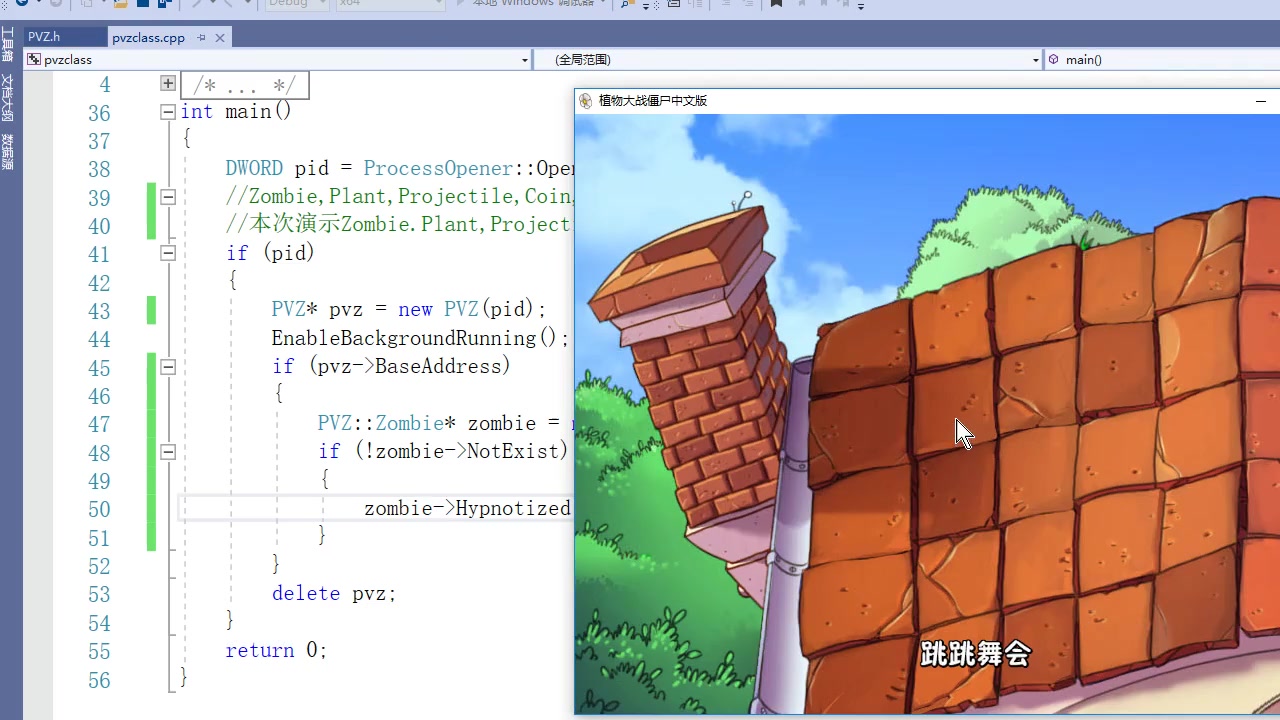Minimize the 植物大战僵尸中文版 game window
The width and height of the screenshot is (1280, 720).
[x=1261, y=101]
